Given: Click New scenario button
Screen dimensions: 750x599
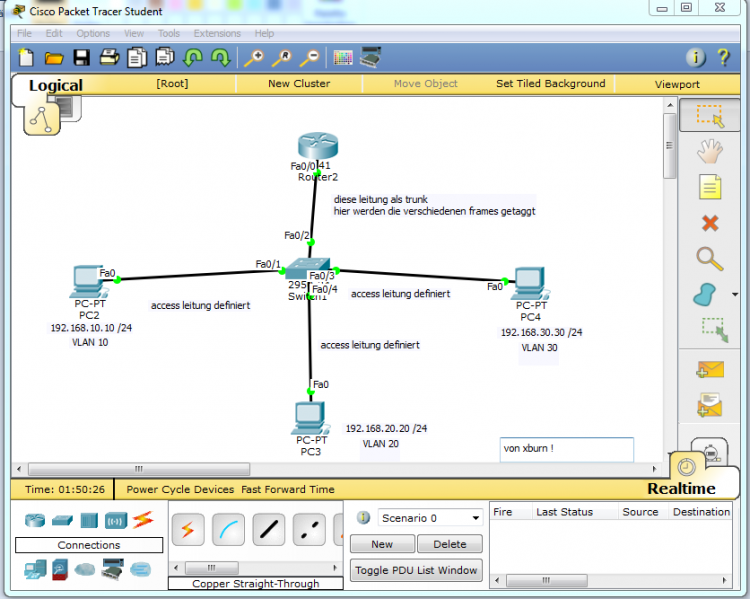Looking at the screenshot, I should point(382,544).
